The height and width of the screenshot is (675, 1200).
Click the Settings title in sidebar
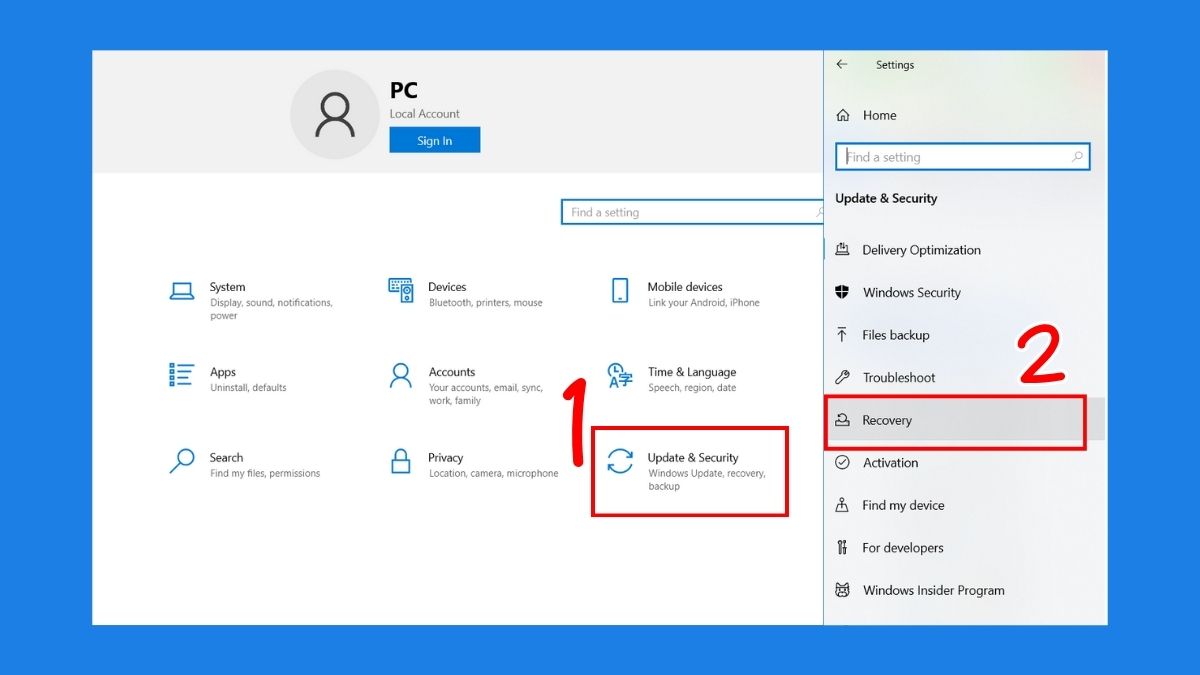(x=895, y=65)
